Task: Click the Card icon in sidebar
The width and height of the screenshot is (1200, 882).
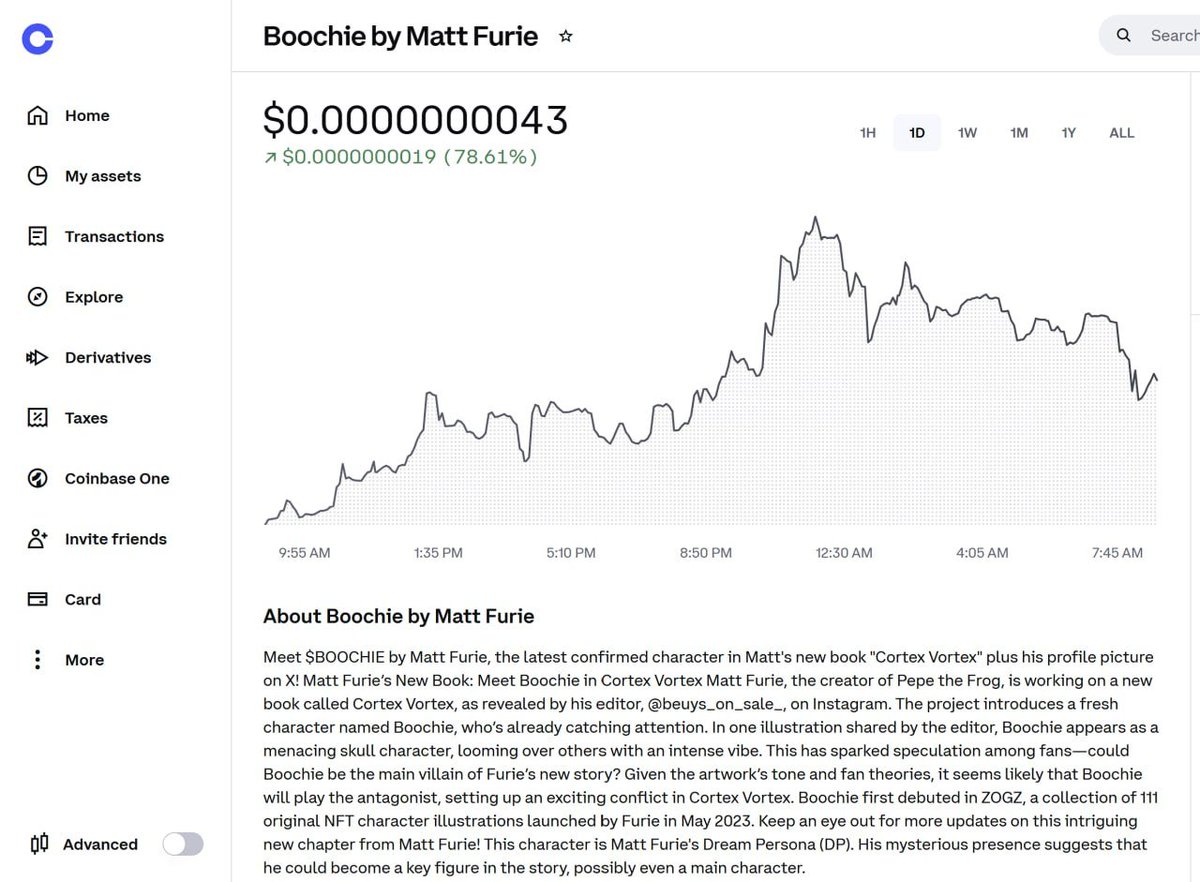Action: pos(37,600)
